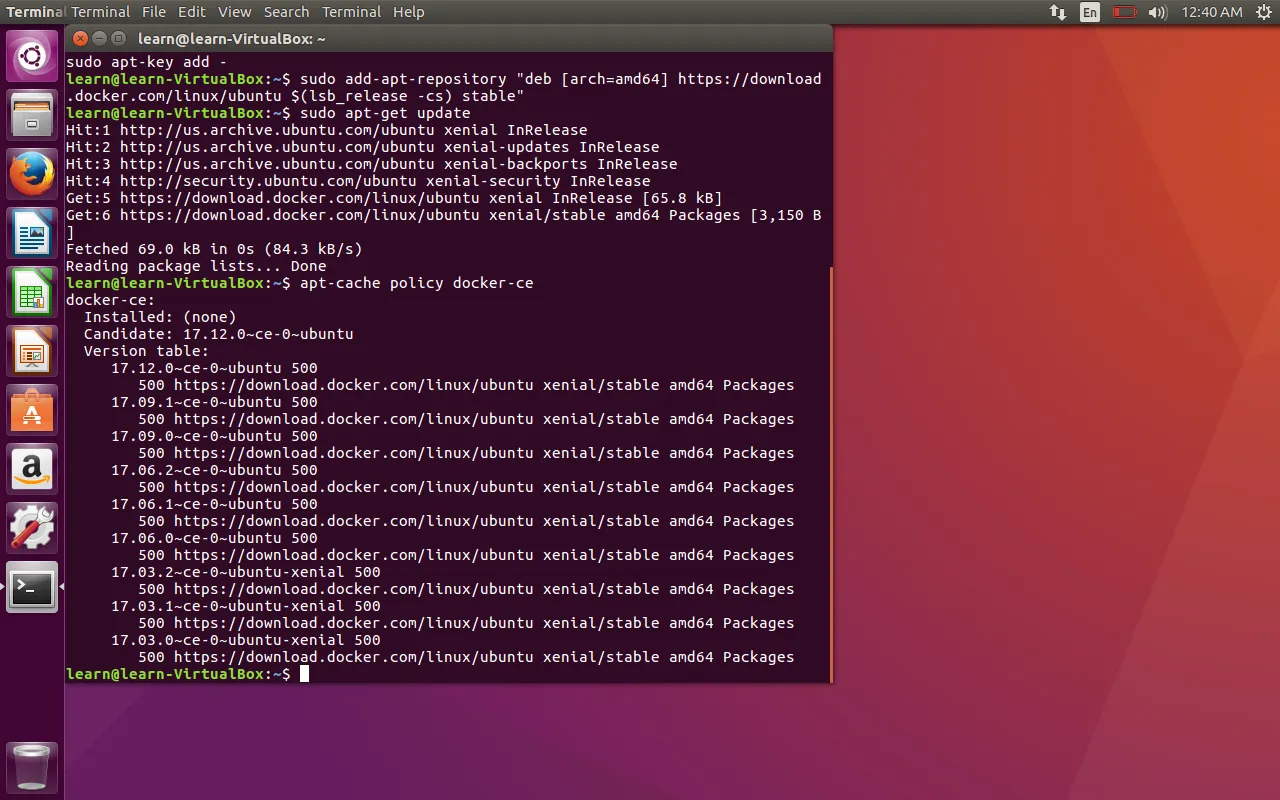This screenshot has width=1280, height=800.
Task: Click the 'Hit:1' xenial InRelease line
Action: click(326, 130)
